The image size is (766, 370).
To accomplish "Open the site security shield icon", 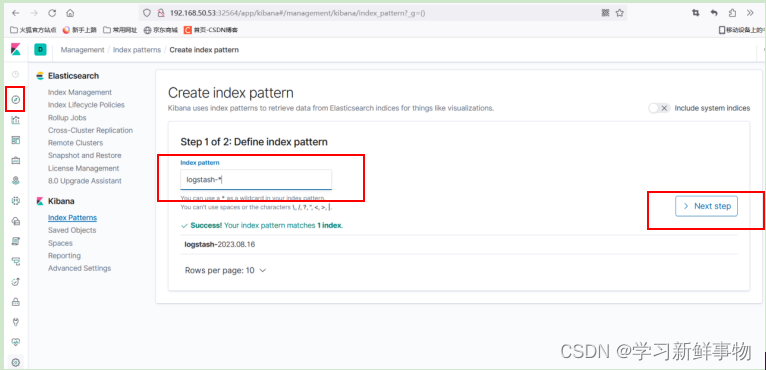I will tap(146, 13).
